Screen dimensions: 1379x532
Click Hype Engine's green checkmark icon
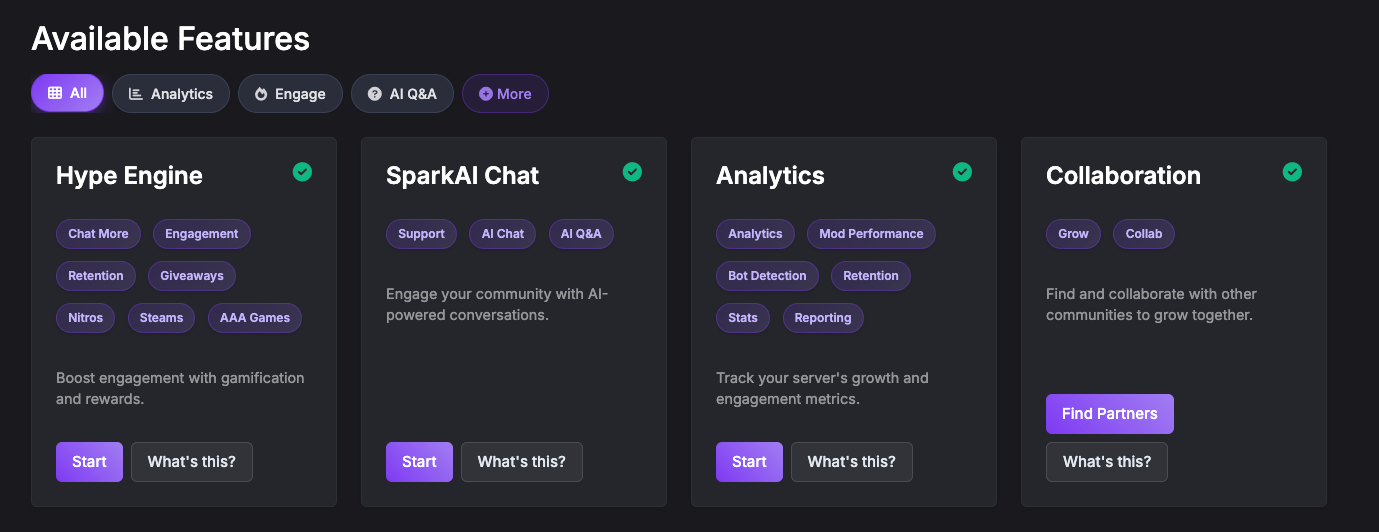tap(302, 172)
